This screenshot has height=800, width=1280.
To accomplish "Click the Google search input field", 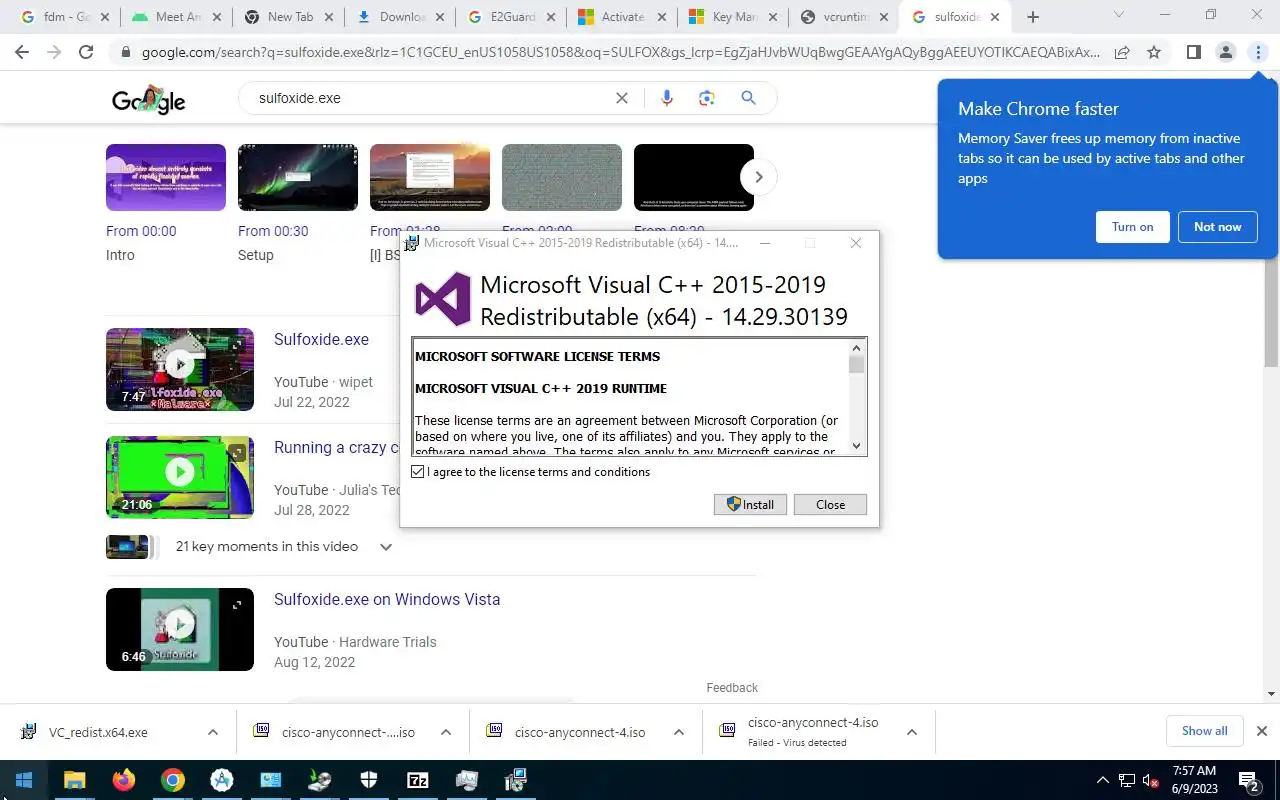I will point(430,98).
